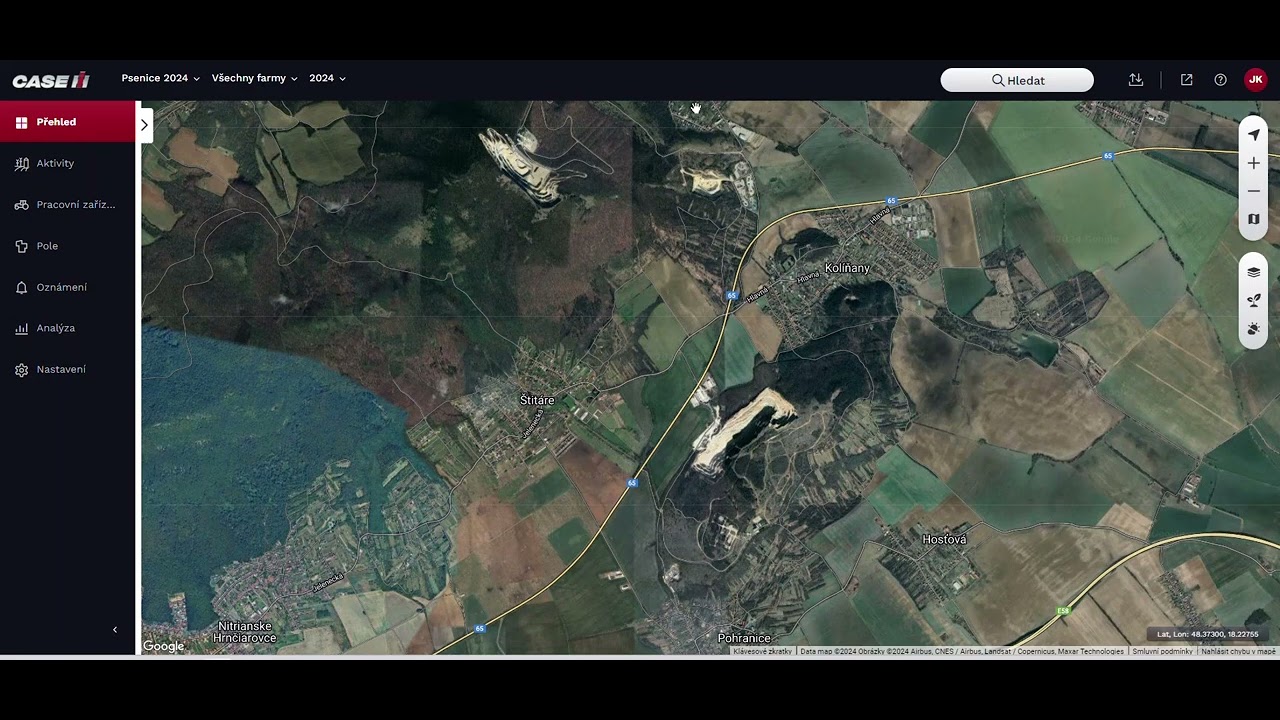Image resolution: width=1280 pixels, height=720 pixels.
Task: Click the Oznámení bell icon
Action: pyautogui.click(x=21, y=288)
